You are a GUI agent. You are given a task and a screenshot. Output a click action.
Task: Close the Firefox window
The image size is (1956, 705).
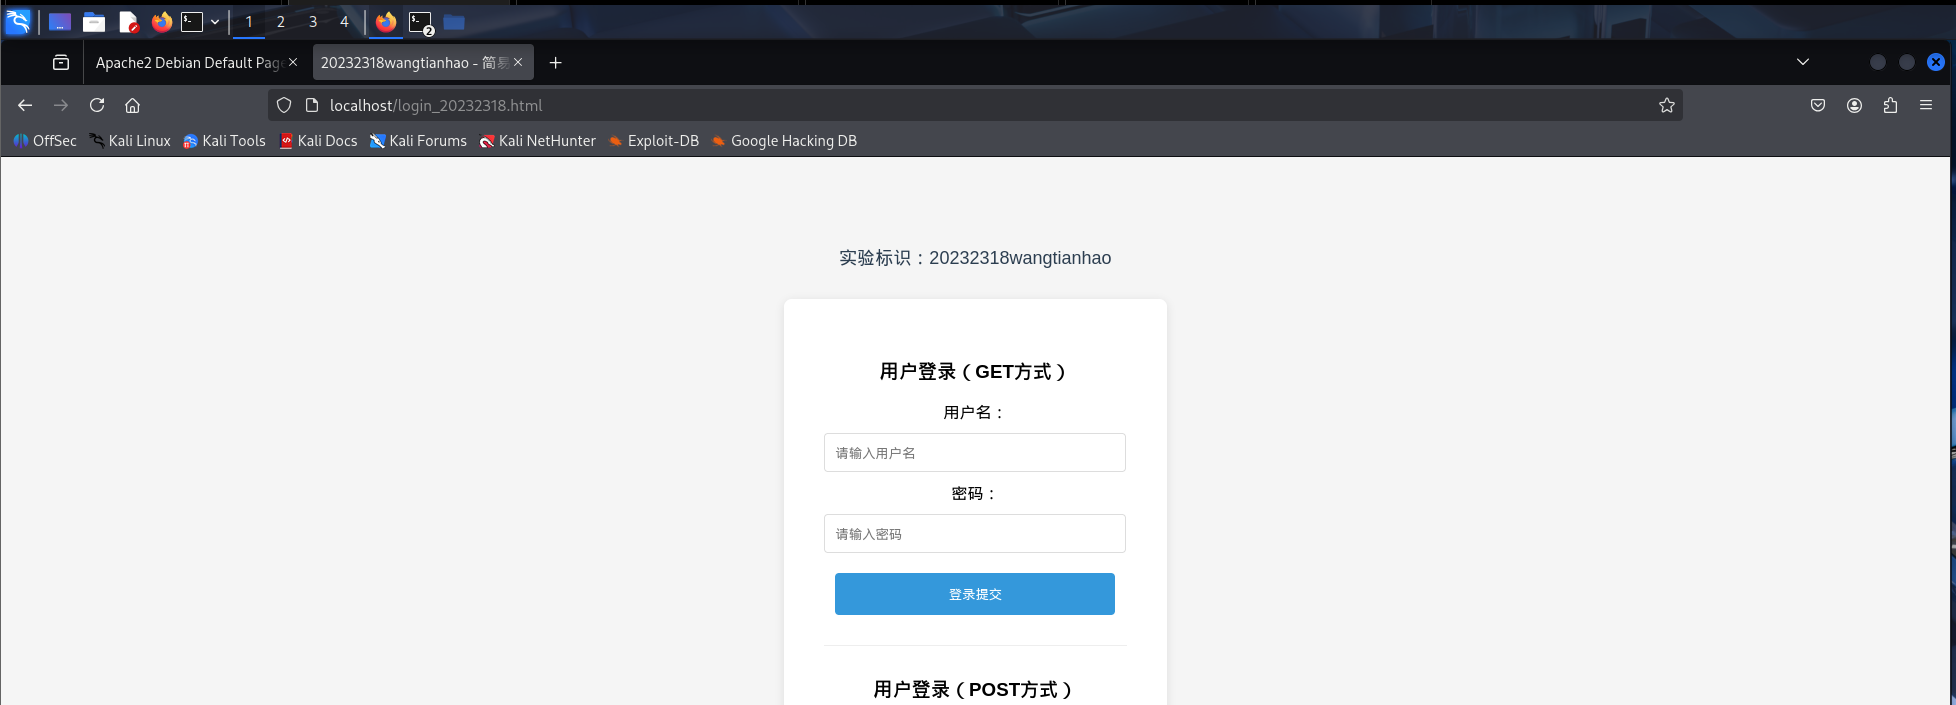click(x=1936, y=62)
